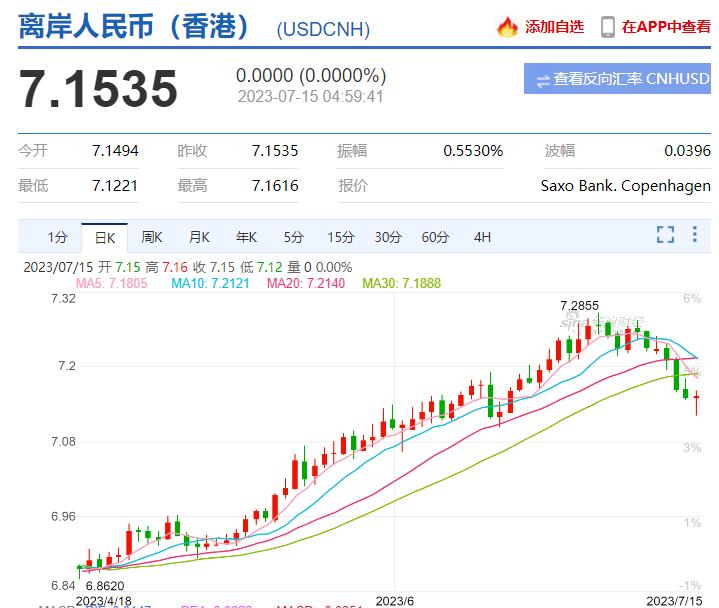Click the 振幅 value 0.5530%
Viewport: 719px width, 608px height.
(x=473, y=150)
